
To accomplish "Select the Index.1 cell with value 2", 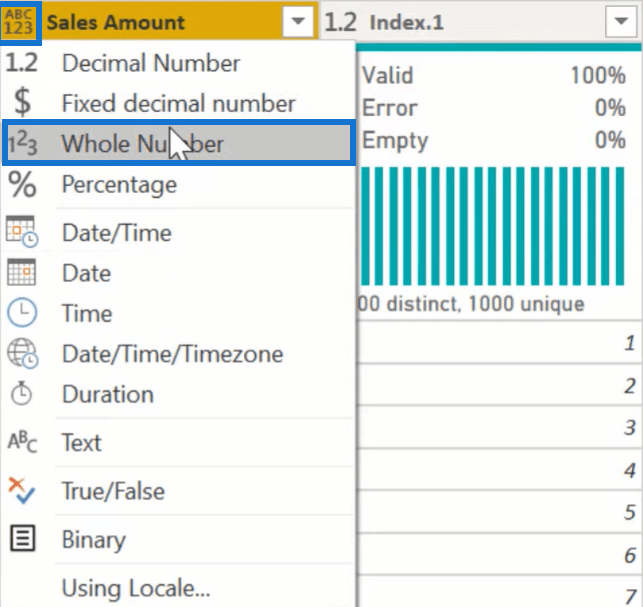I will [499, 385].
